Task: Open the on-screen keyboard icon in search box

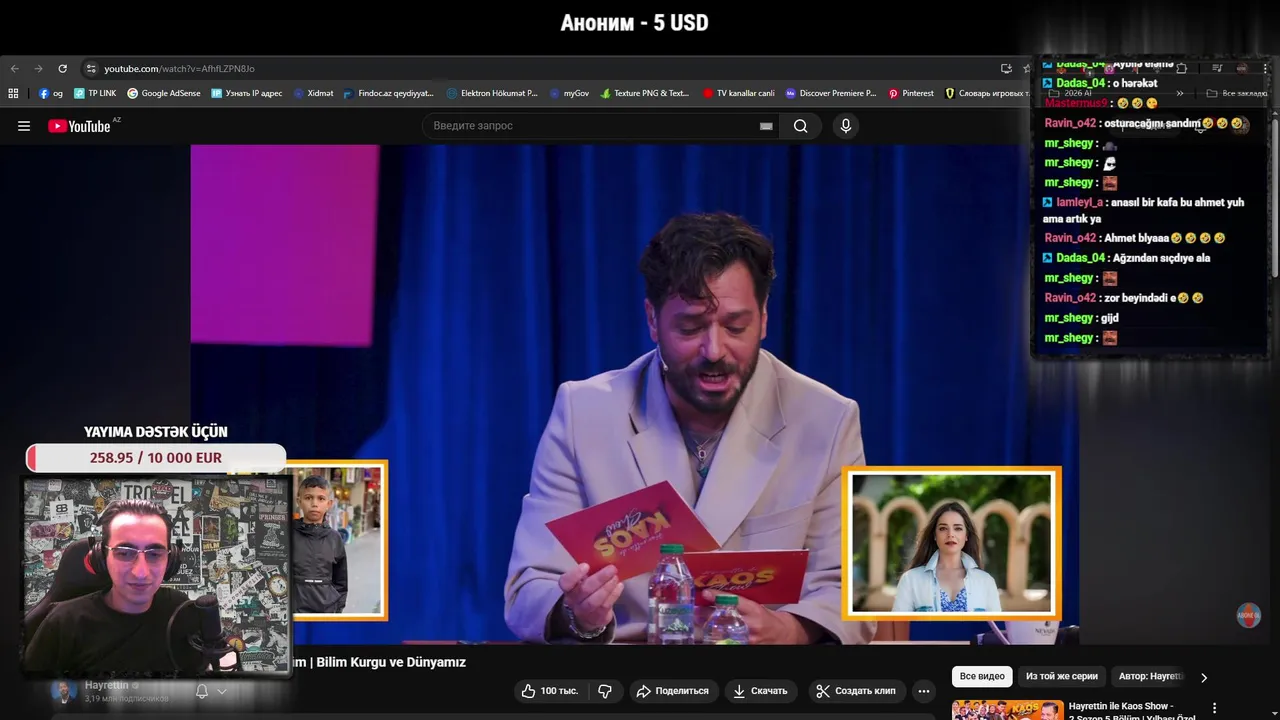Action: coord(766,126)
